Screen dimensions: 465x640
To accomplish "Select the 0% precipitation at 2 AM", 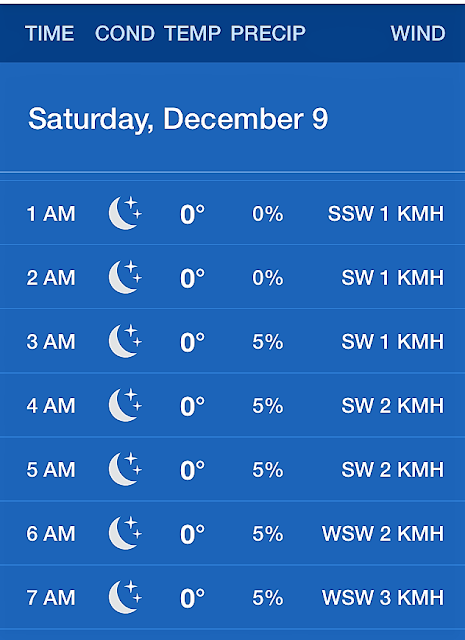I will point(268,278).
